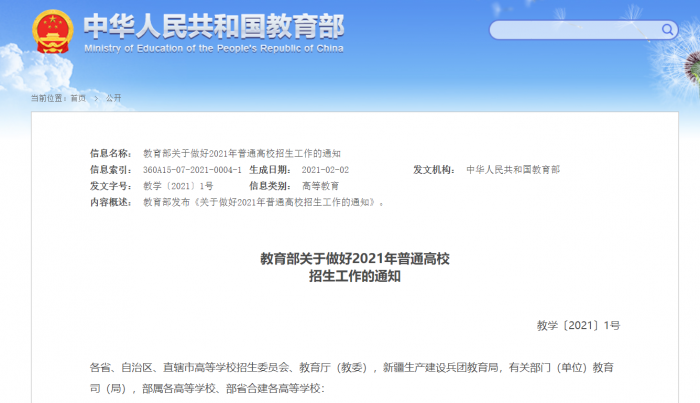Click the 信息名称 value 教育部关于做好2021年普通高校招生工作的通知
The image size is (700, 403).
(242, 154)
